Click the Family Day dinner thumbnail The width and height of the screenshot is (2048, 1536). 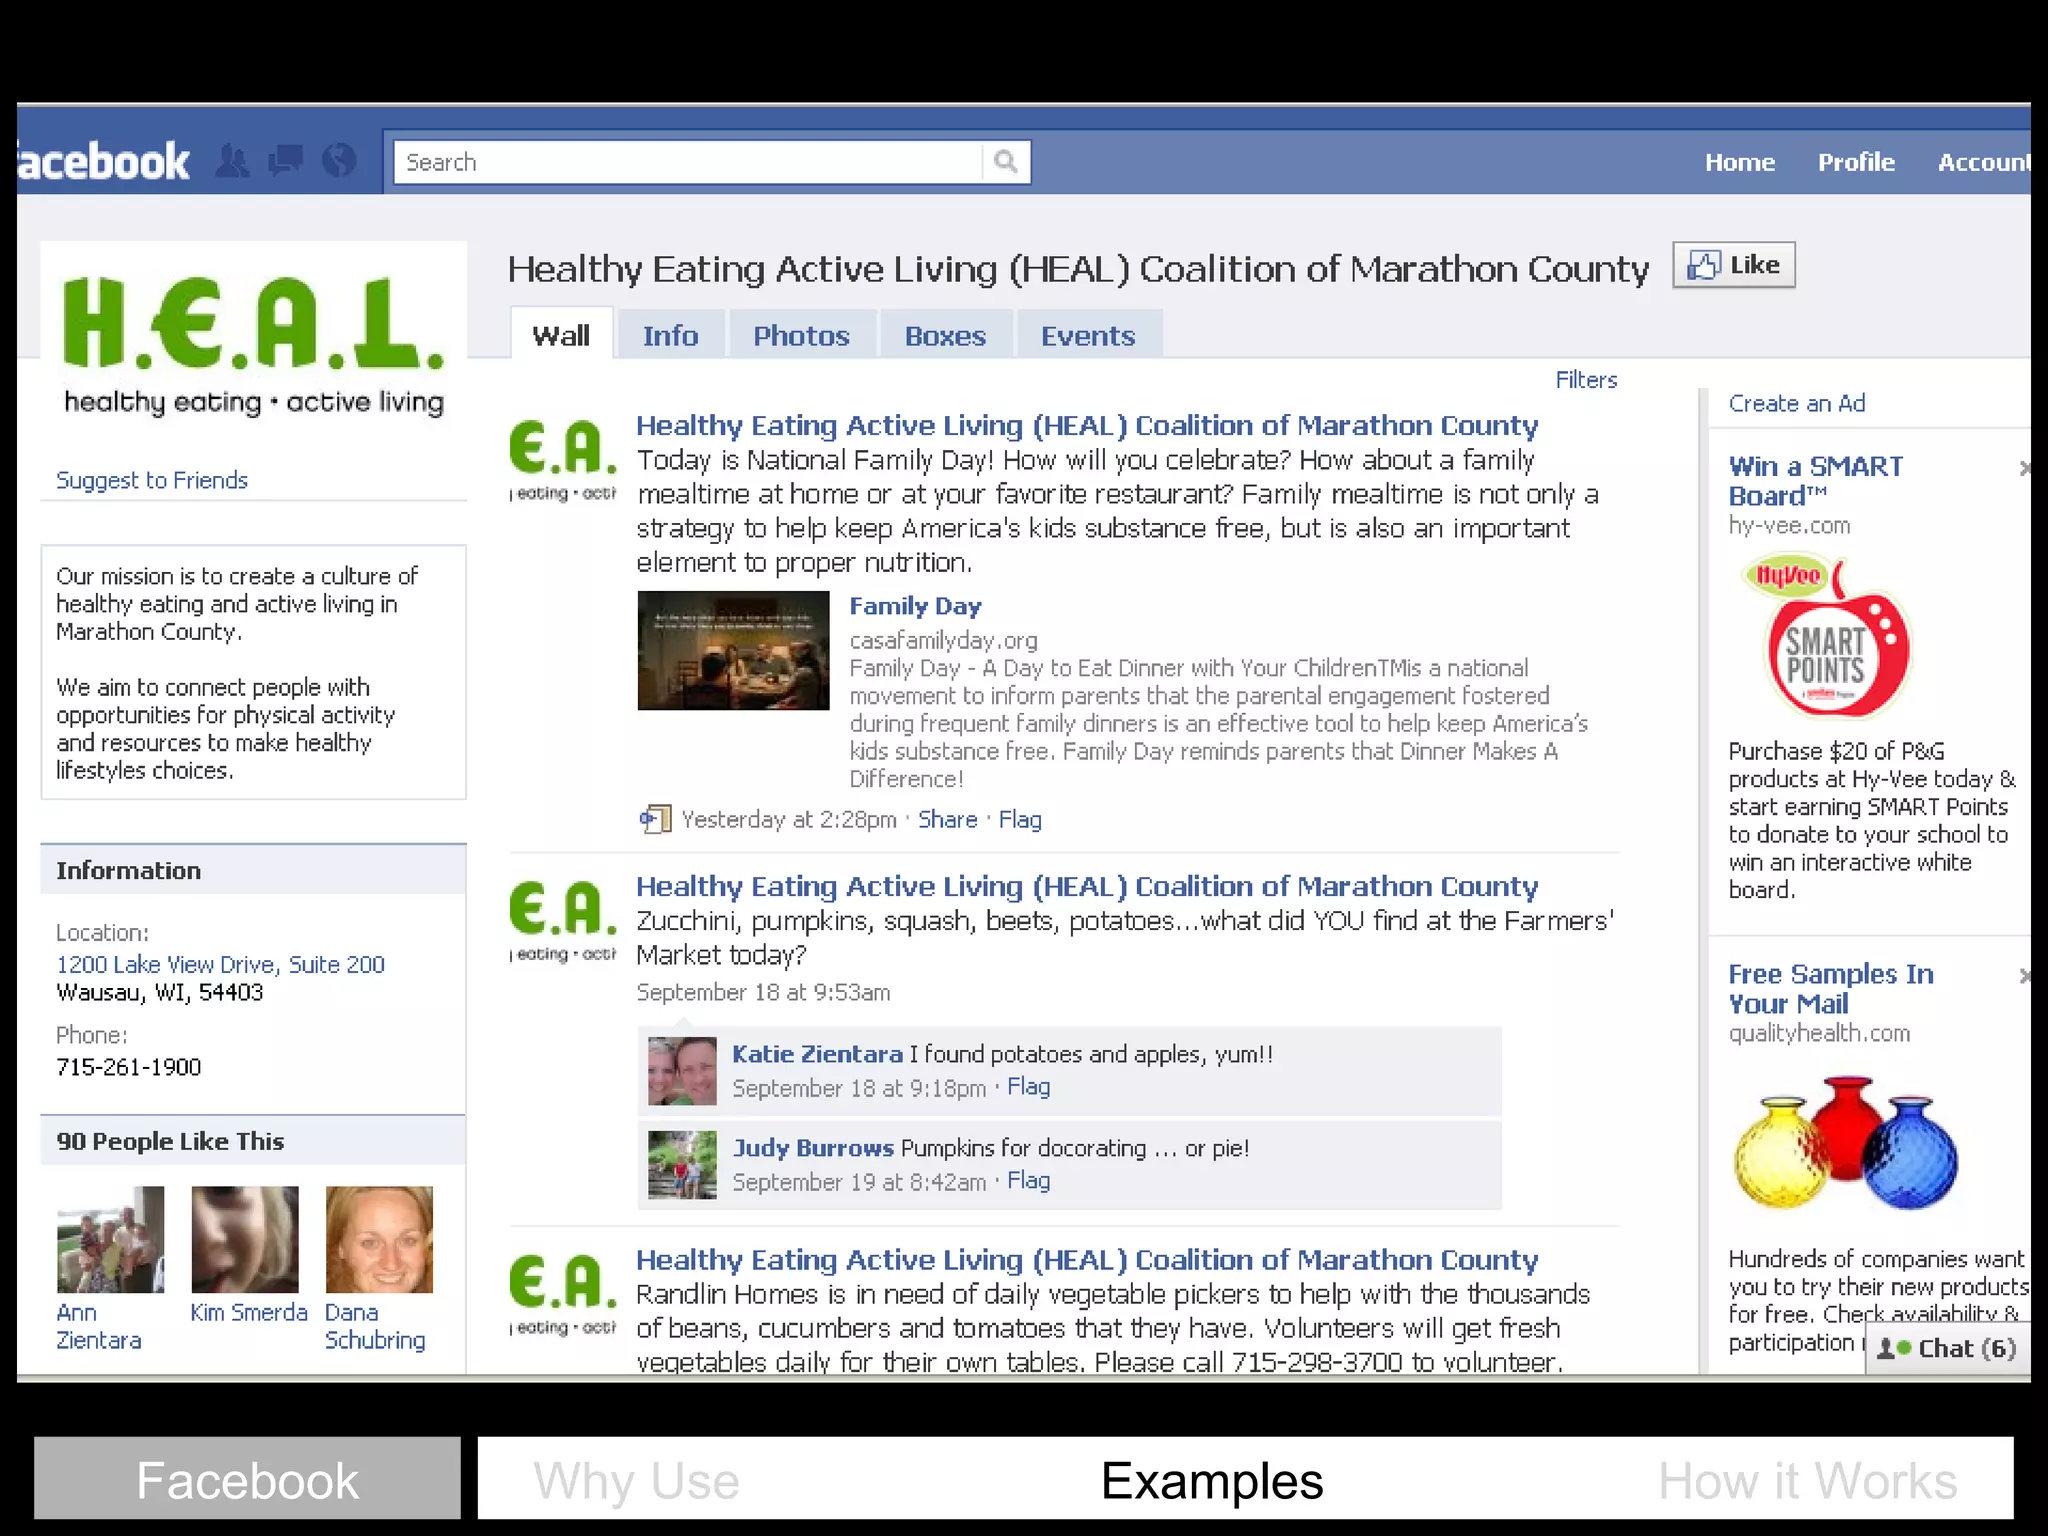733,651
